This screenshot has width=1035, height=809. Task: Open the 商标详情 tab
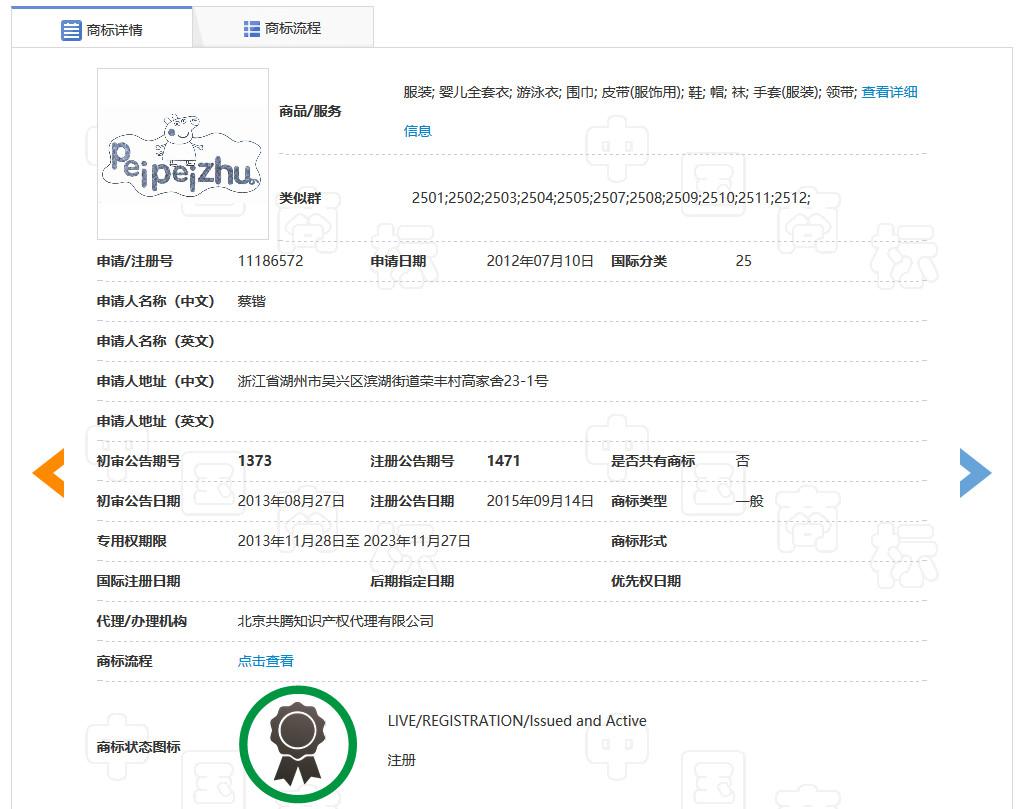[x=102, y=29]
